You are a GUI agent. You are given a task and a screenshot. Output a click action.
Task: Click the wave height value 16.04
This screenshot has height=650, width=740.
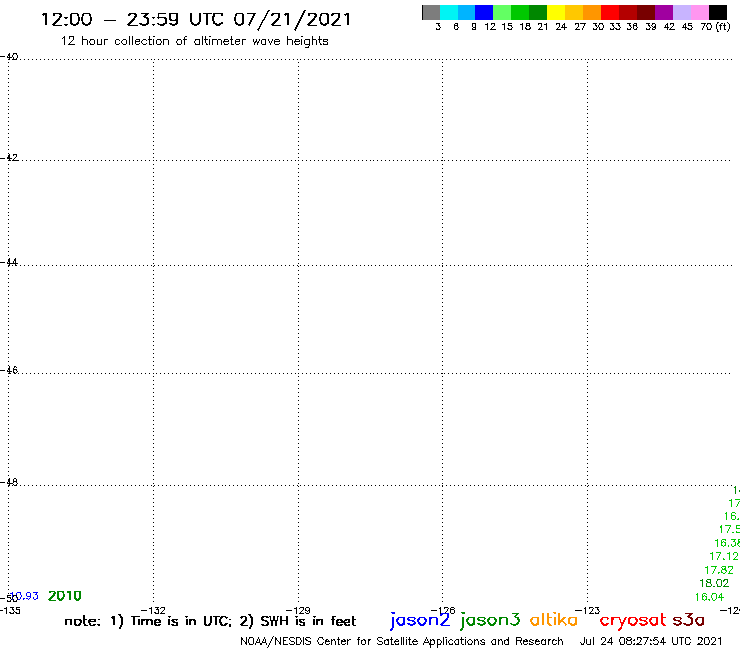(709, 597)
